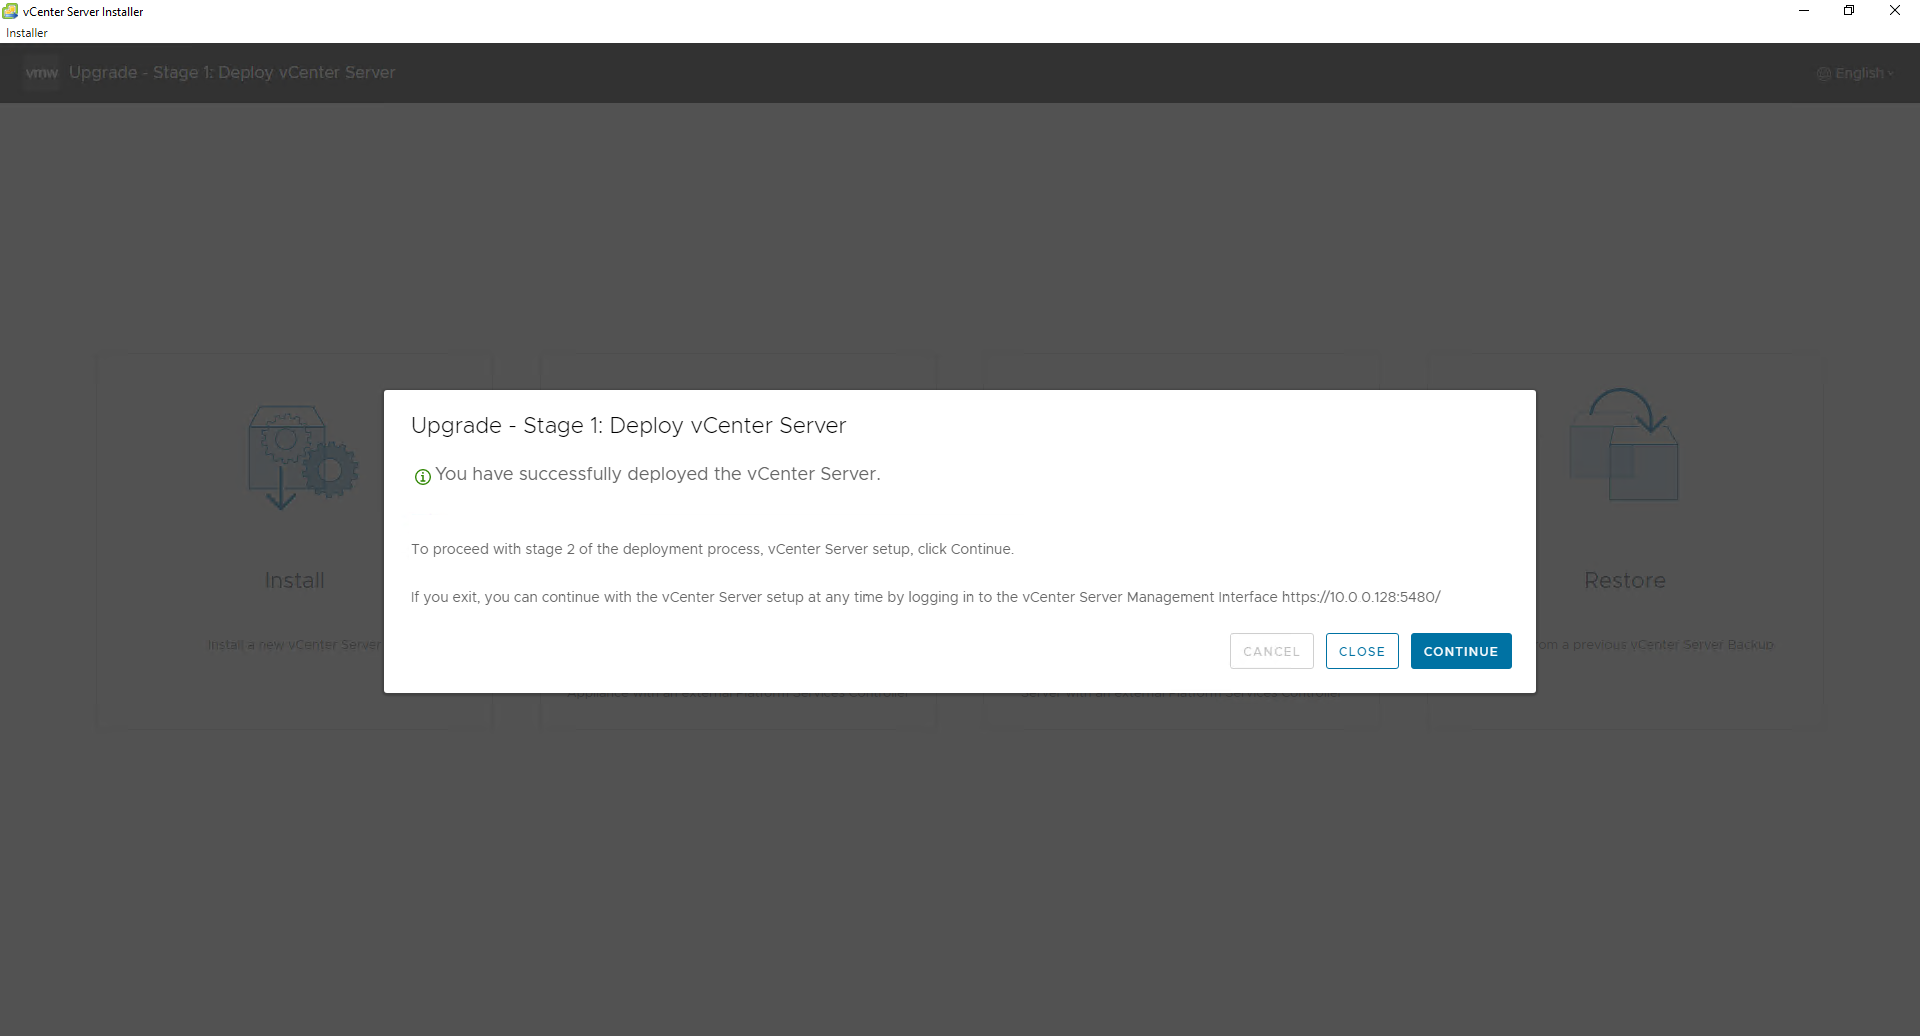
Task: Click the vmw logo in header
Action: point(42,73)
